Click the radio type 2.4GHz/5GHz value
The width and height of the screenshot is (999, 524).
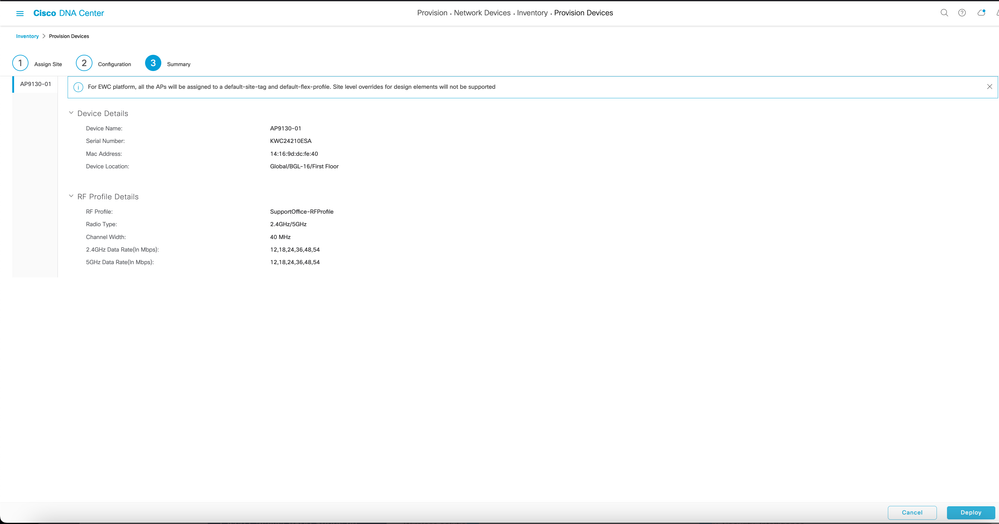288,224
